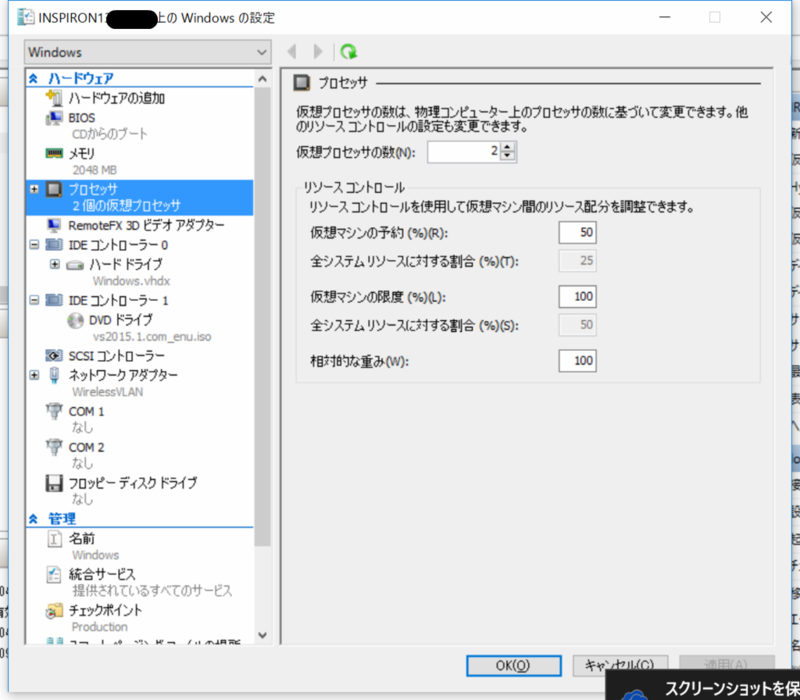Click the SCSI コントローラー icon
The height and width of the screenshot is (700, 800).
[54, 355]
